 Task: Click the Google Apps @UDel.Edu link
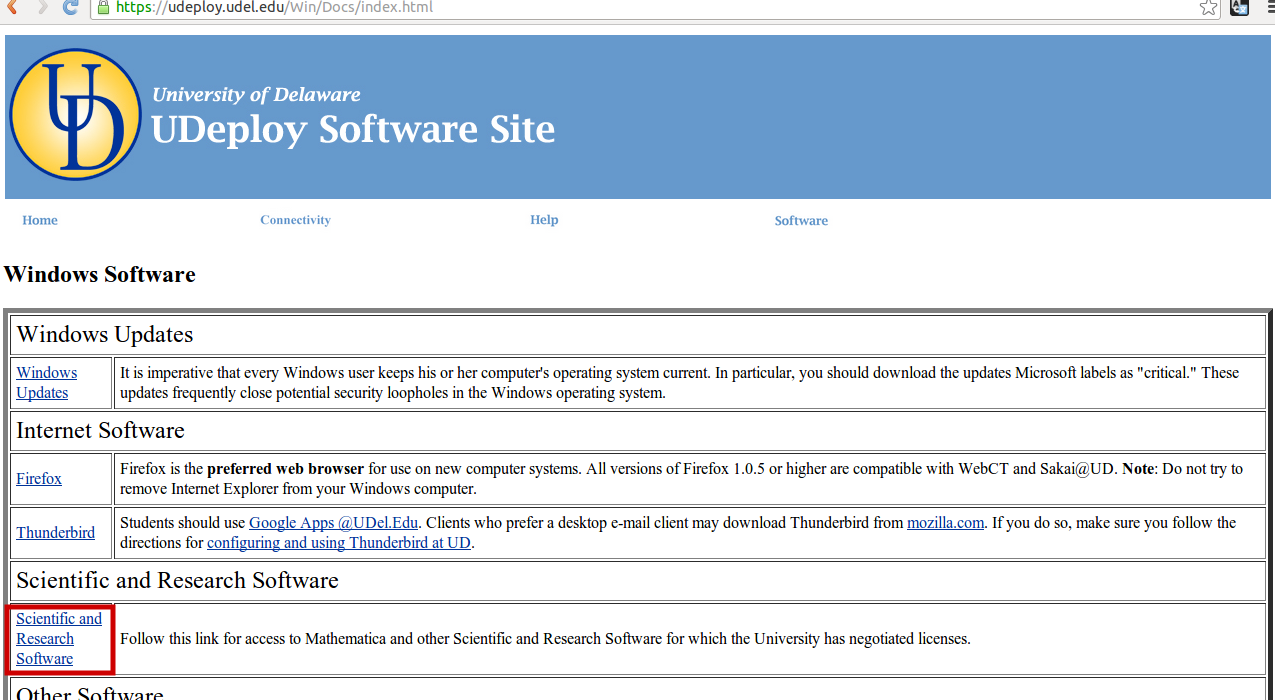click(x=333, y=522)
